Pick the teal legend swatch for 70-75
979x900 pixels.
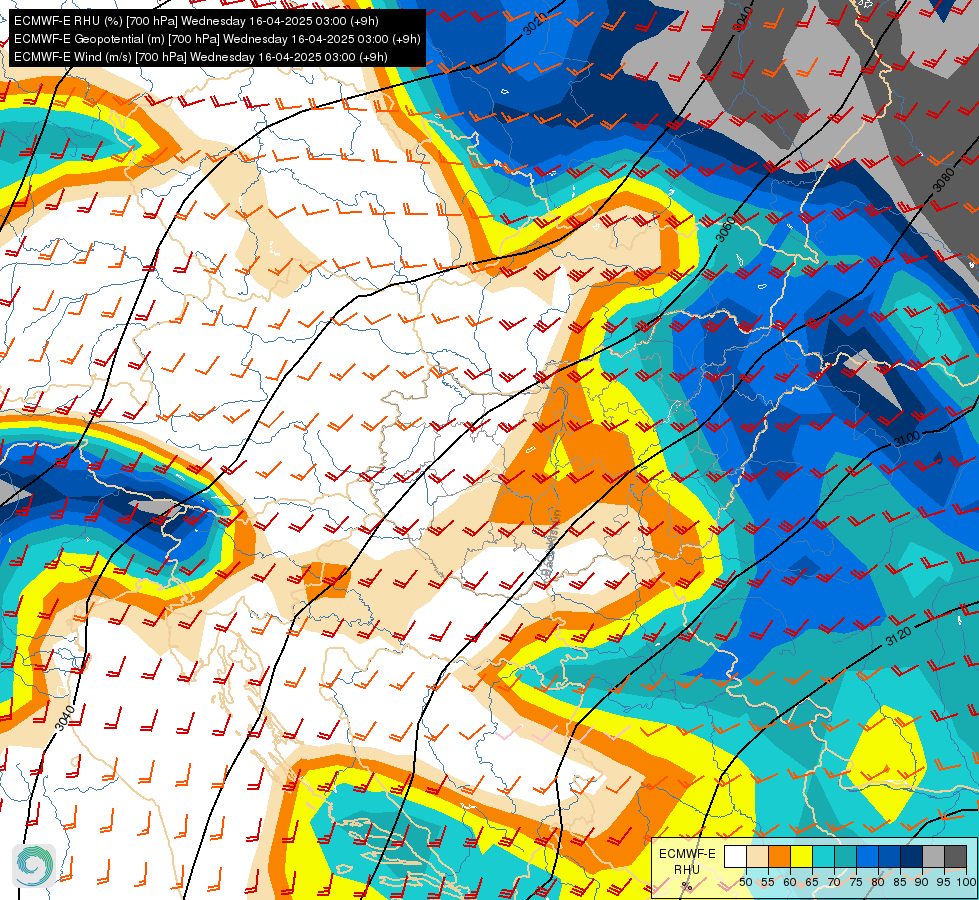(x=845, y=856)
